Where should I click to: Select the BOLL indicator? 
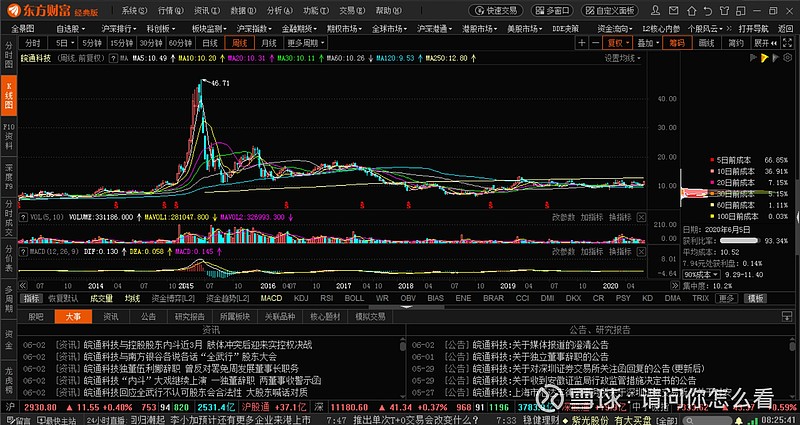354,298
